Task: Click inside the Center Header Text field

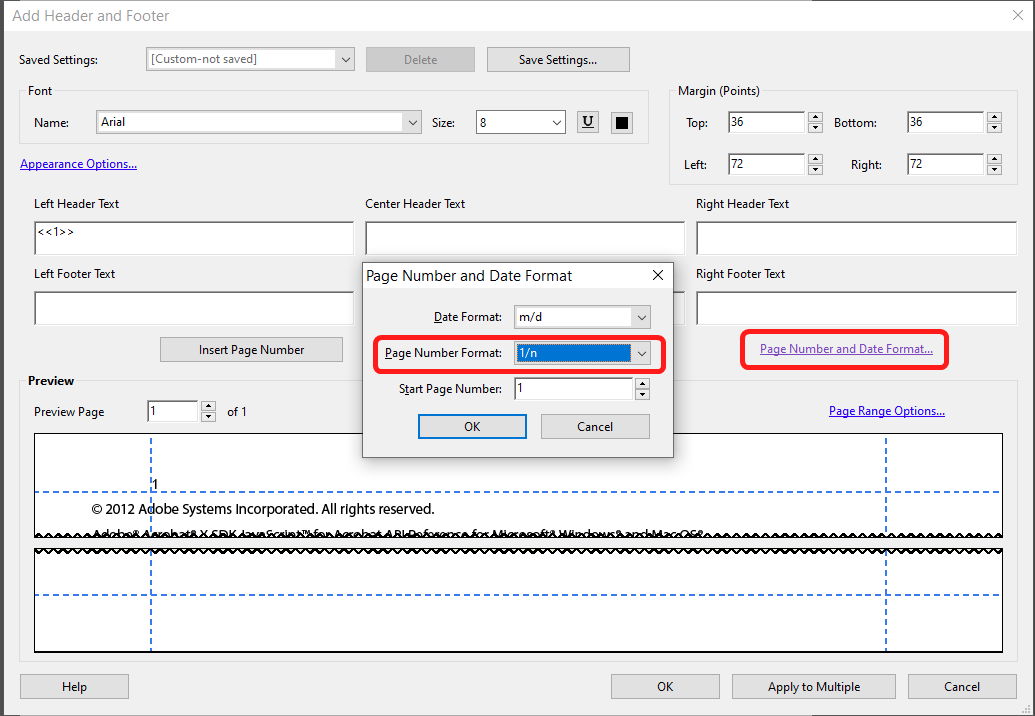Action: pos(524,237)
